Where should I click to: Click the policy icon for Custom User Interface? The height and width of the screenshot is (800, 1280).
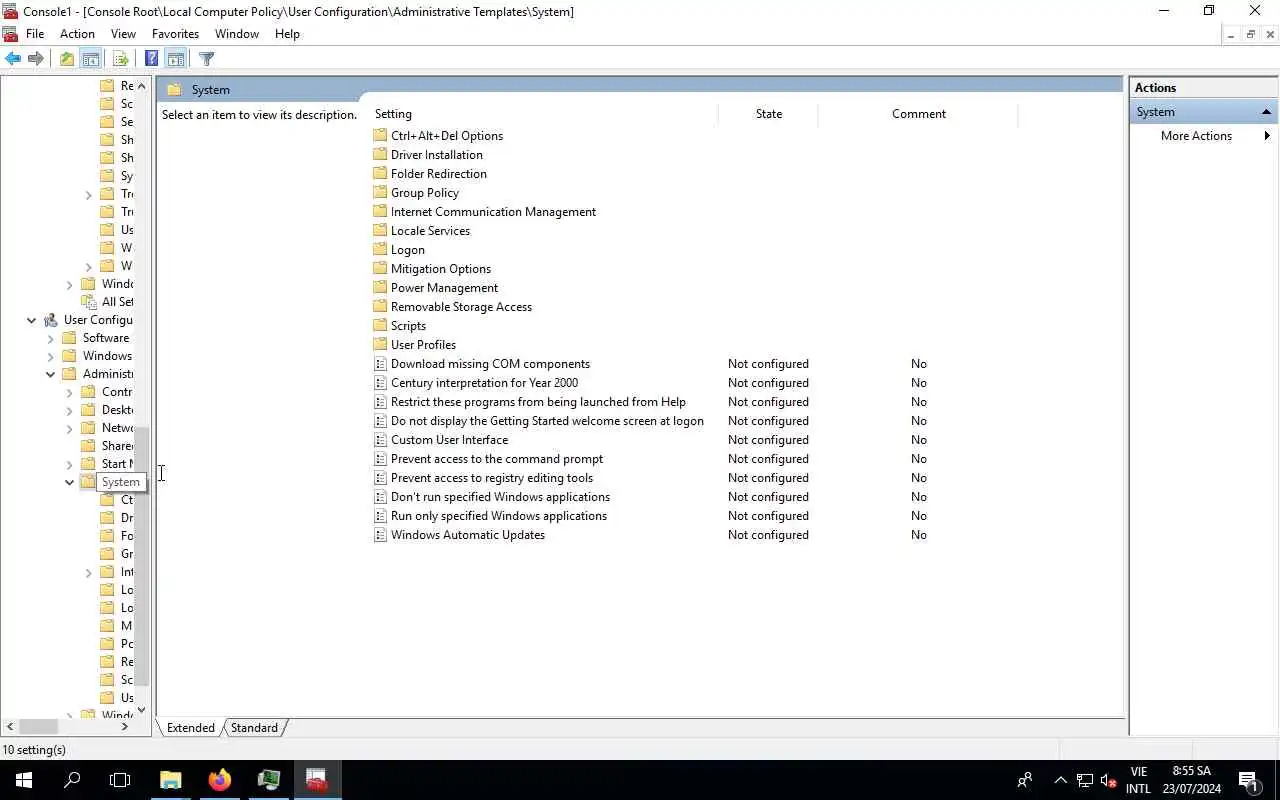(380, 440)
